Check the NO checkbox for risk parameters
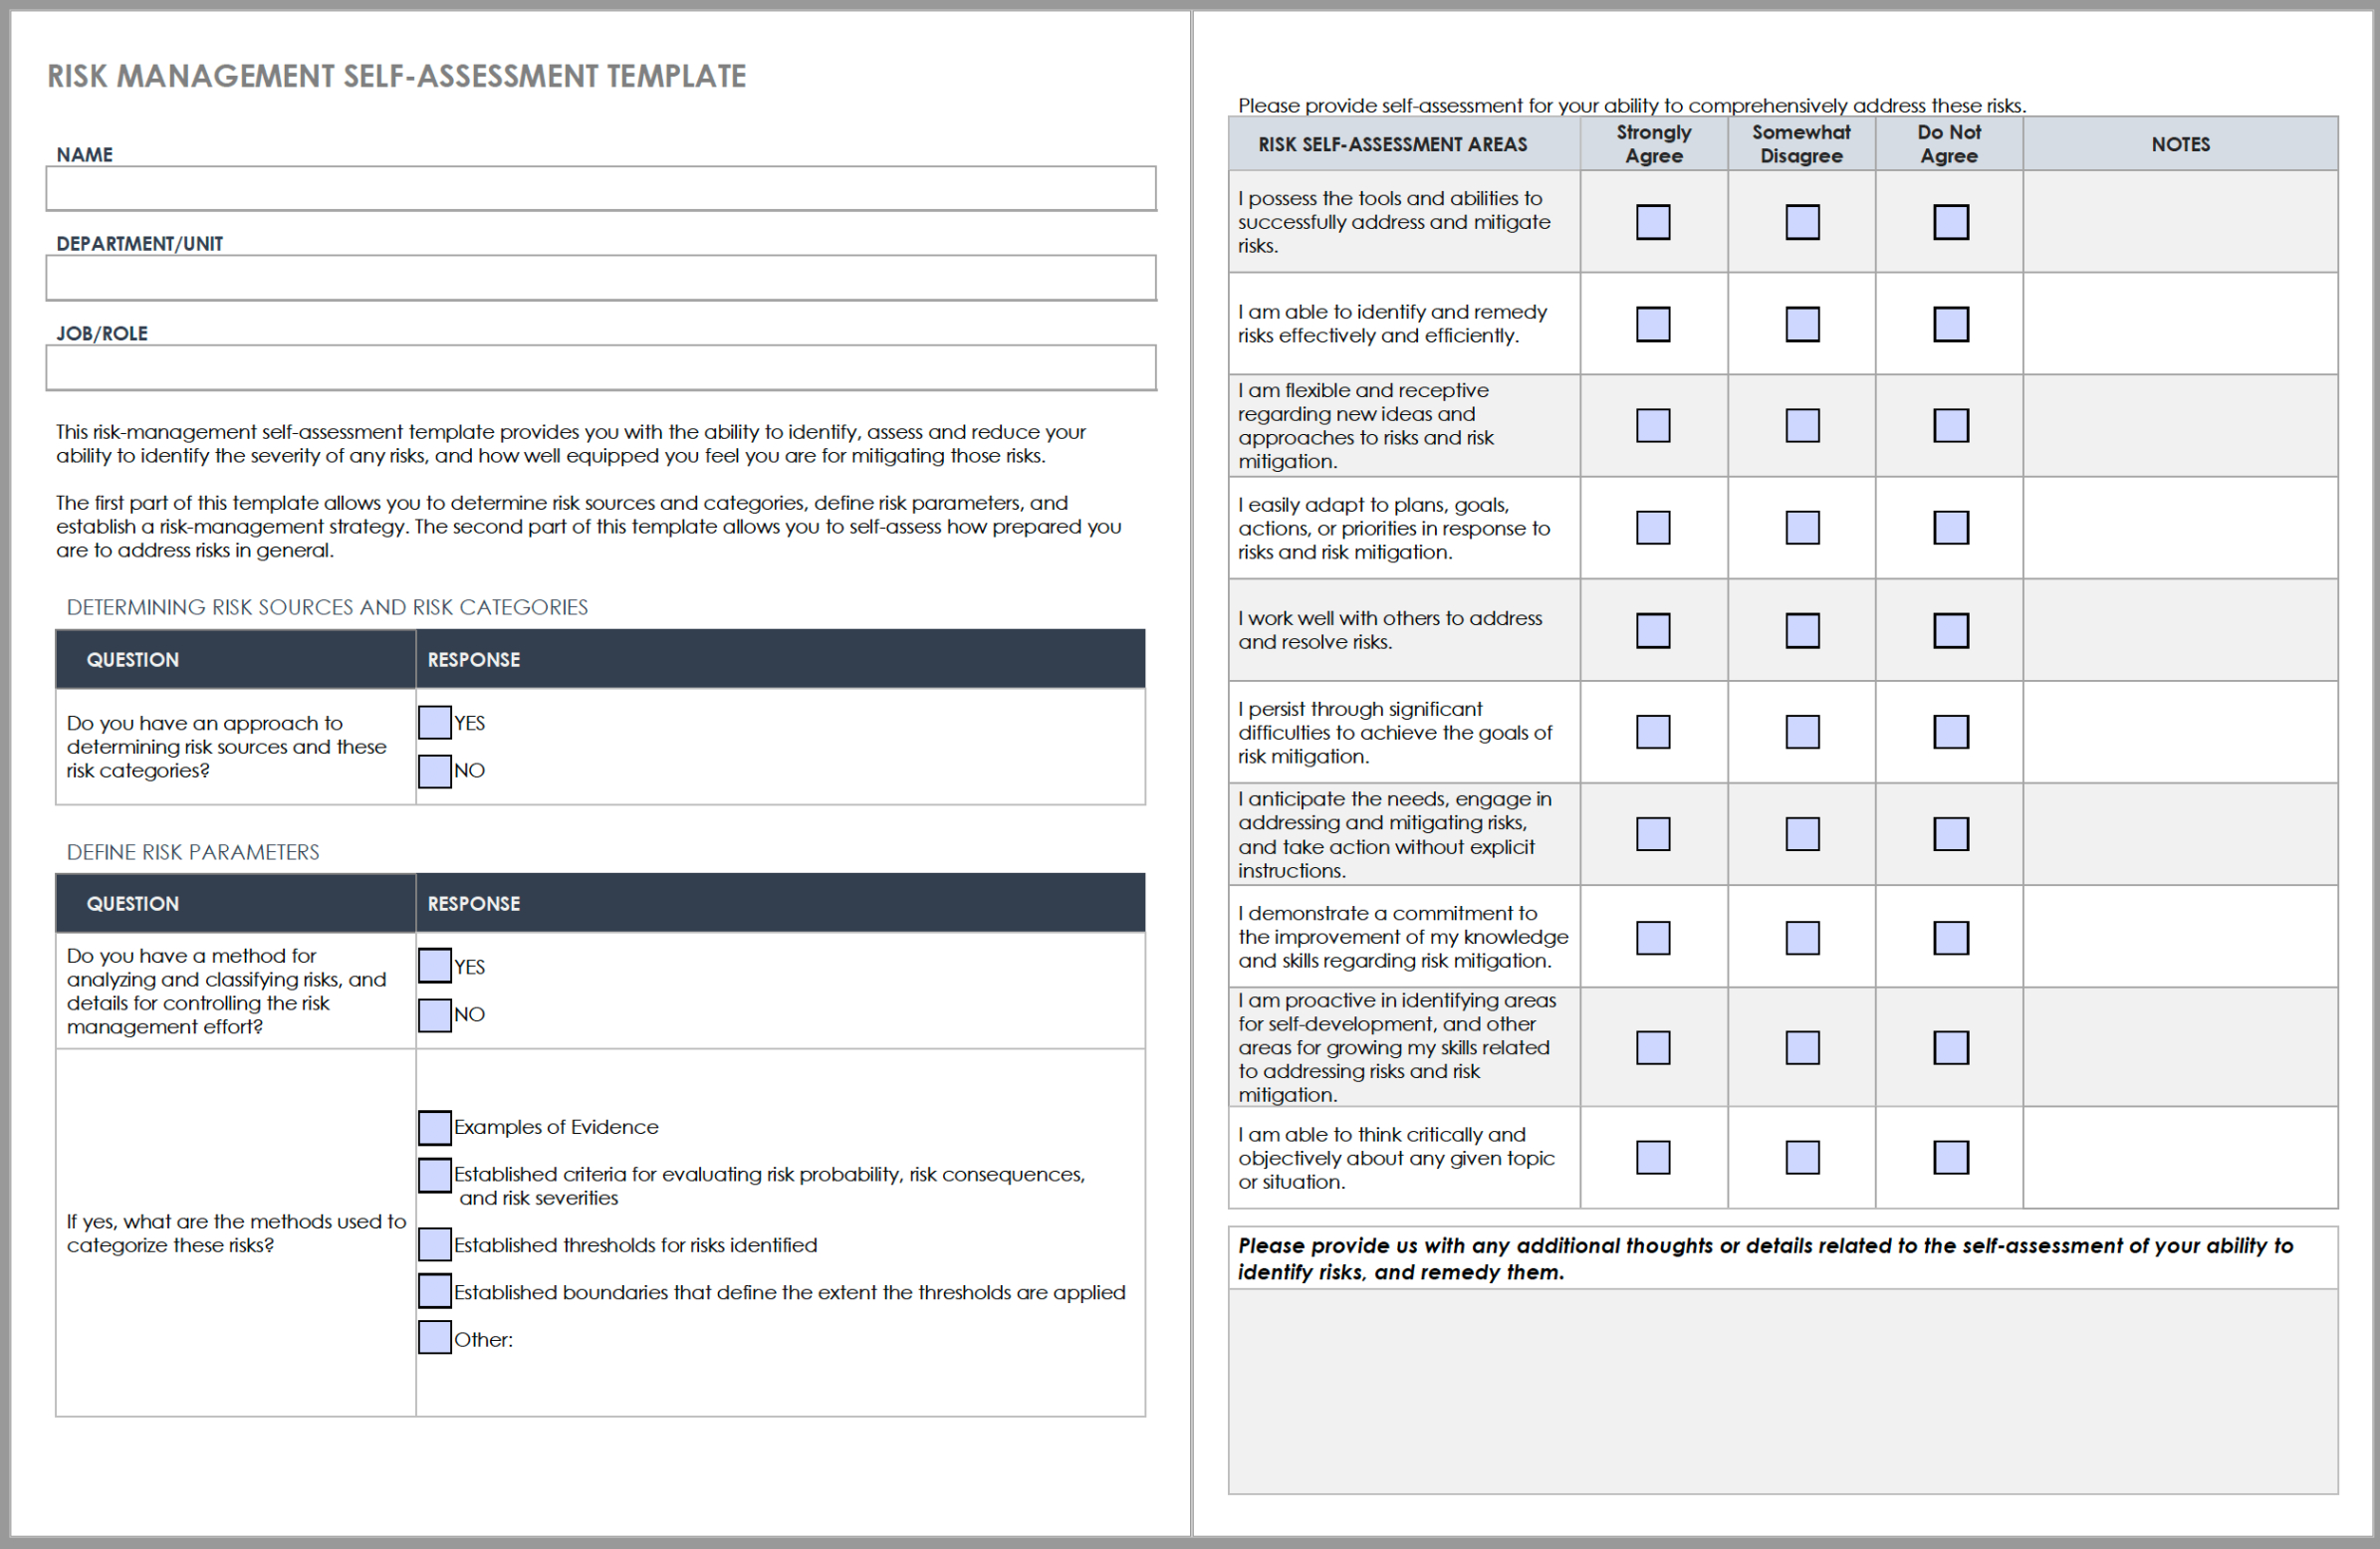Image resolution: width=2380 pixels, height=1549 pixels. tap(435, 1014)
